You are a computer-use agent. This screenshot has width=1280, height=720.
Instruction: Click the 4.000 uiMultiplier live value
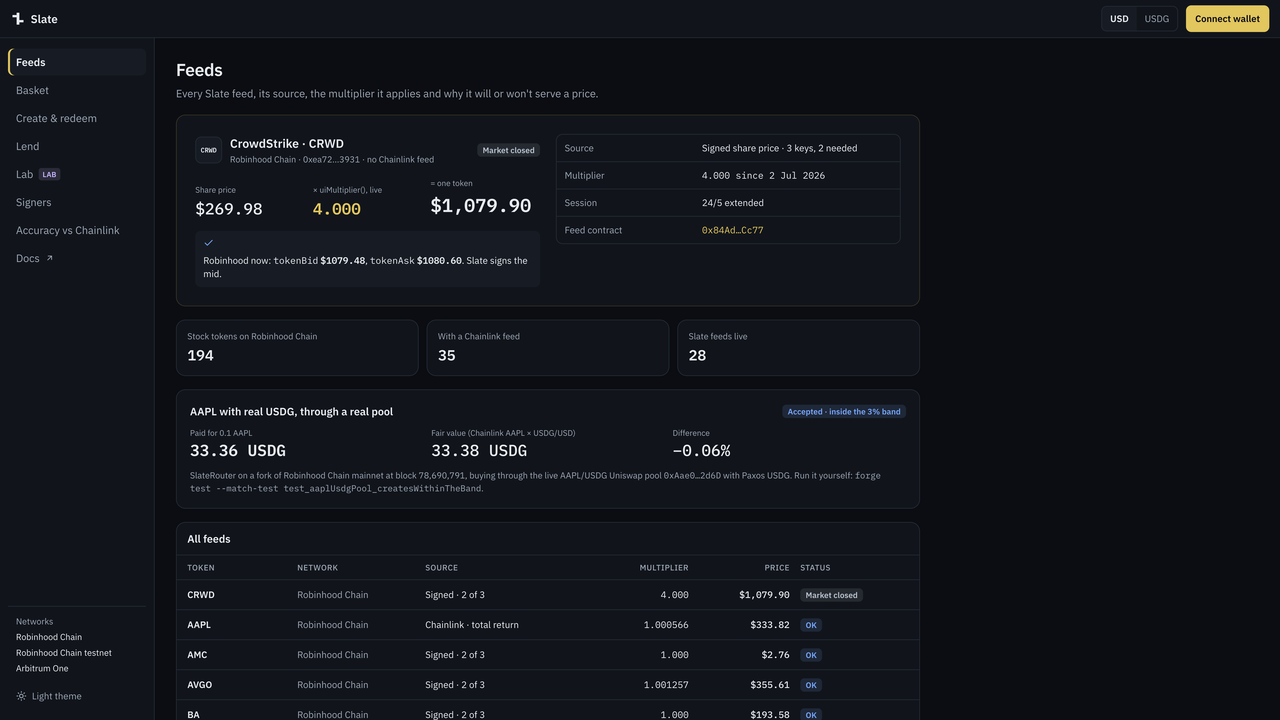(337, 209)
